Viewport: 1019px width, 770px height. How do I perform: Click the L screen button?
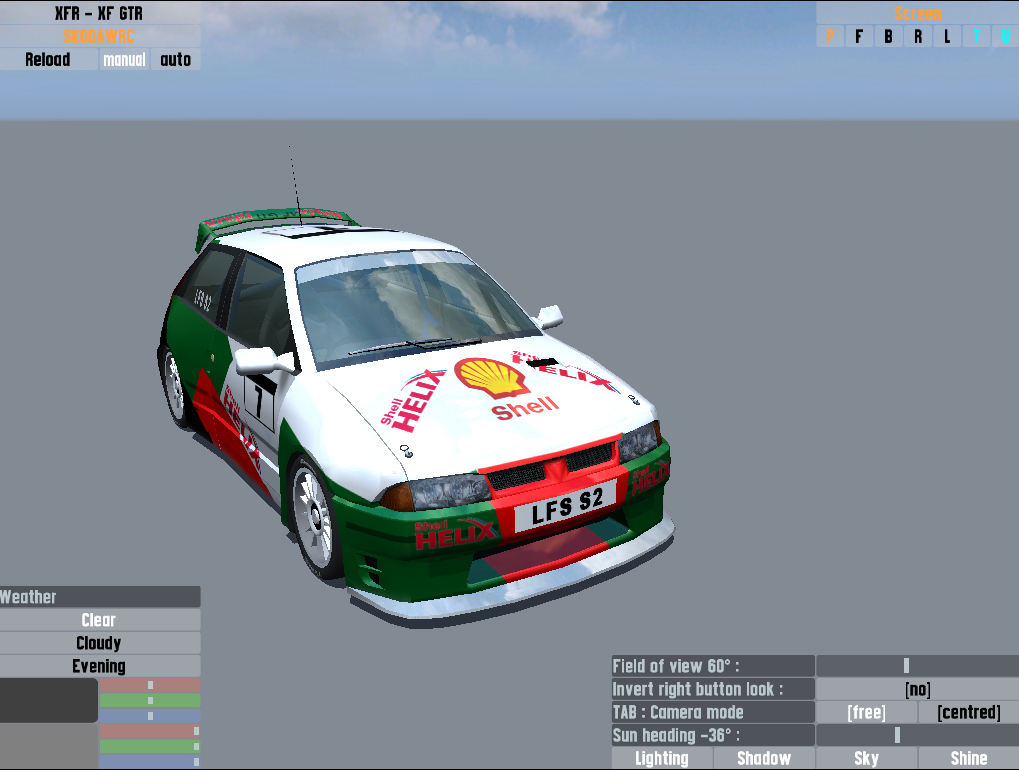[x=947, y=36]
